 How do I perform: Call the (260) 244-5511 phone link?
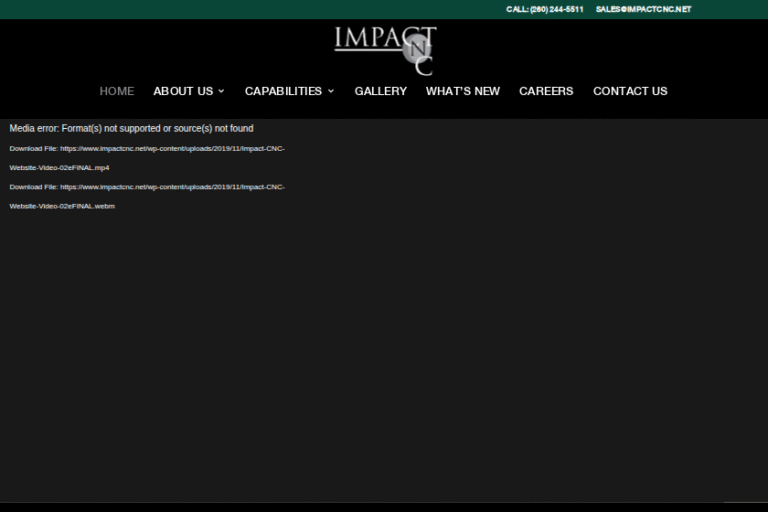tap(545, 9)
